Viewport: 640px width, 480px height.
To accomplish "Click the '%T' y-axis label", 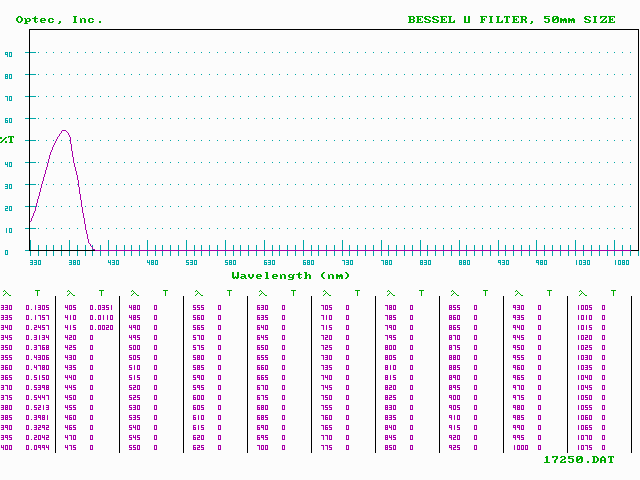I will tap(7, 138).
